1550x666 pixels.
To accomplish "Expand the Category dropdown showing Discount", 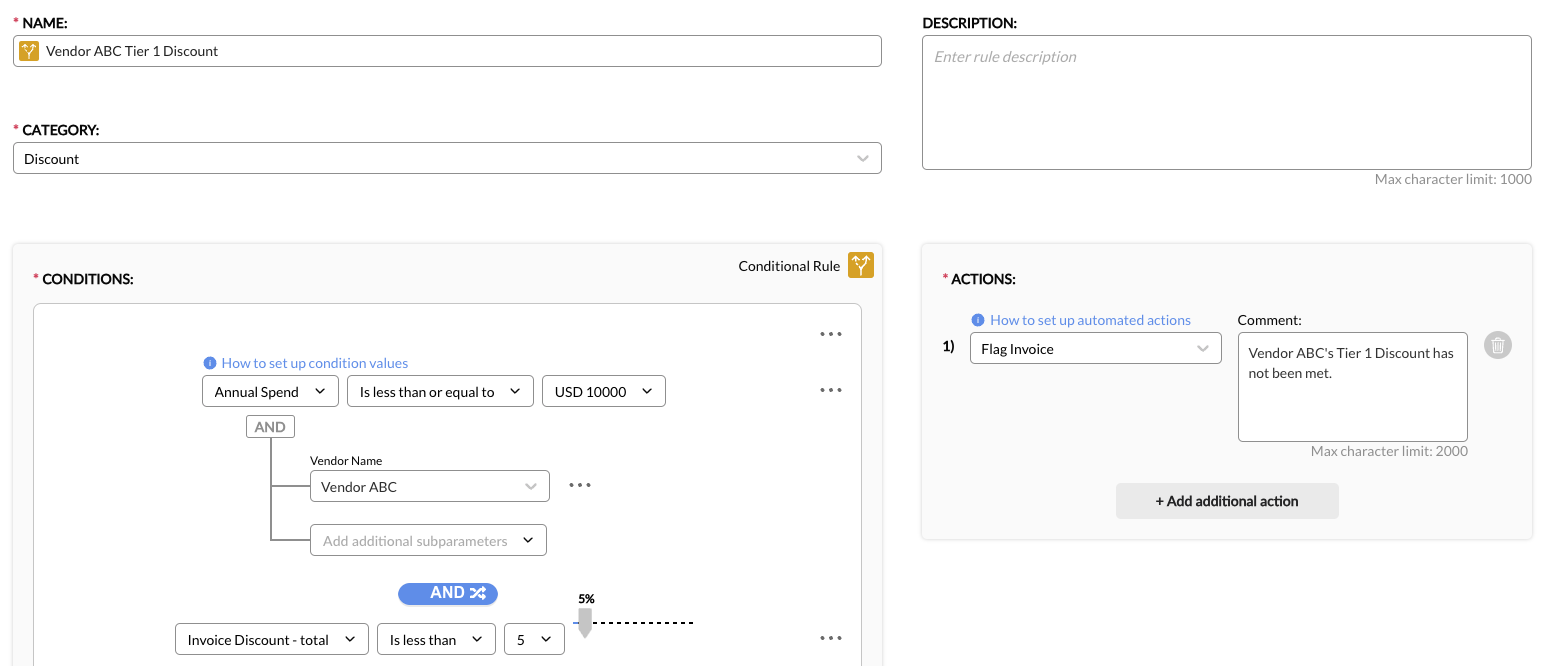I will pos(447,158).
